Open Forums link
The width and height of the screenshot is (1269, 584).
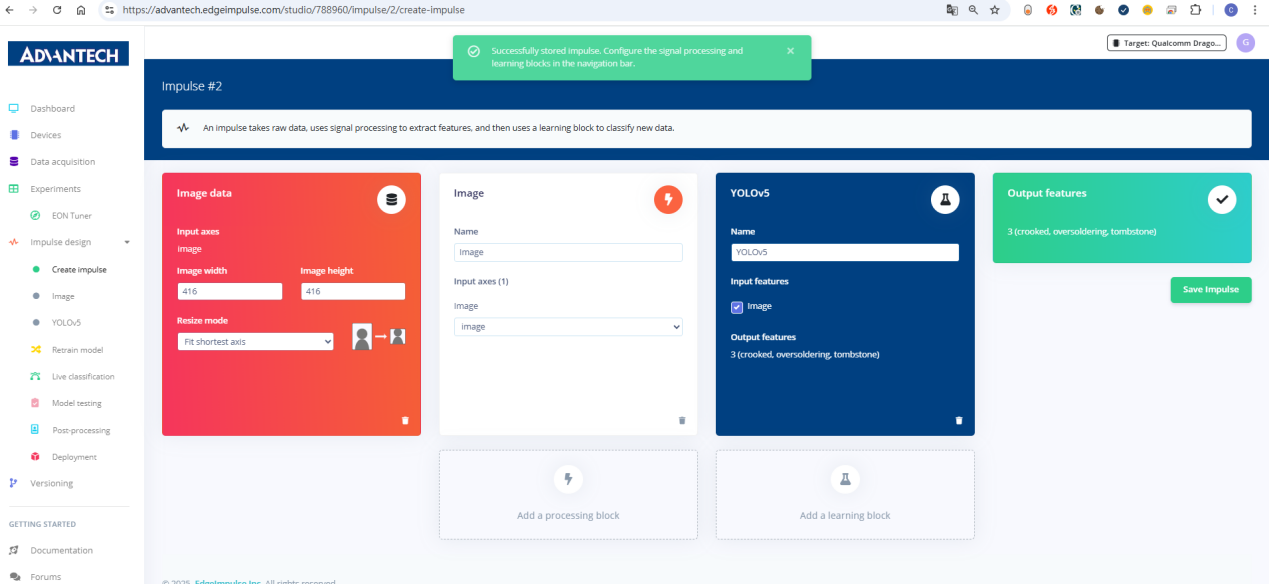[x=45, y=576]
